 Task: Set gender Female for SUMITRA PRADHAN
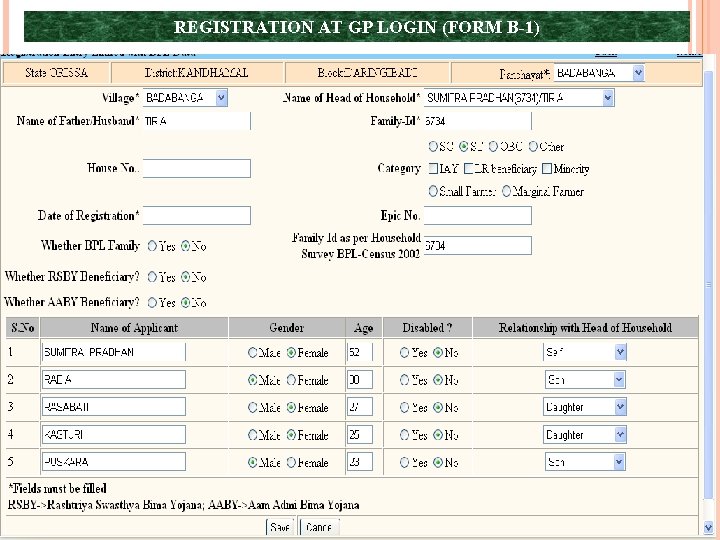coord(291,353)
